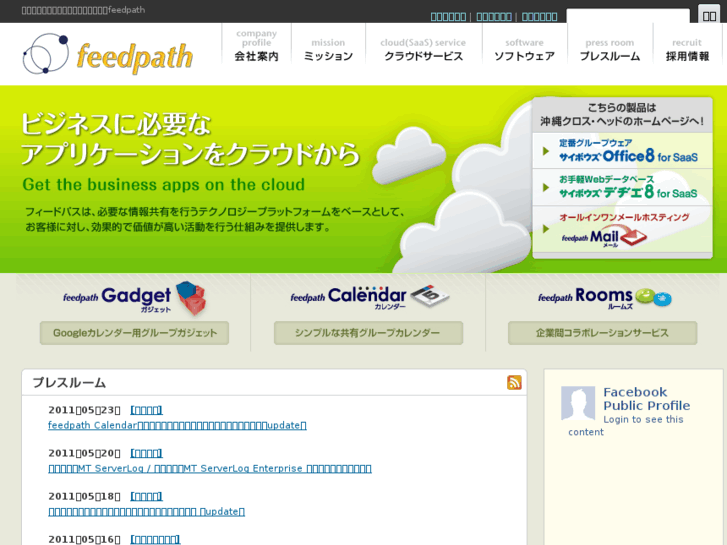727x545 pixels.
Task: Click the シンプルな共有グループカレンダー button
Action: click(x=368, y=333)
